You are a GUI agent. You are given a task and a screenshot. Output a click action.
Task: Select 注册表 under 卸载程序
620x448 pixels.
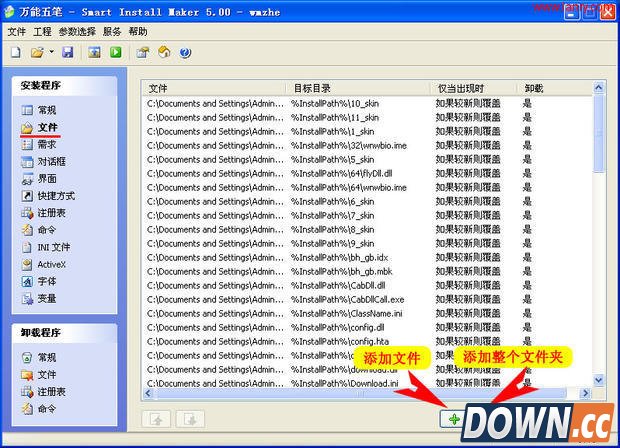pyautogui.click(x=43, y=391)
